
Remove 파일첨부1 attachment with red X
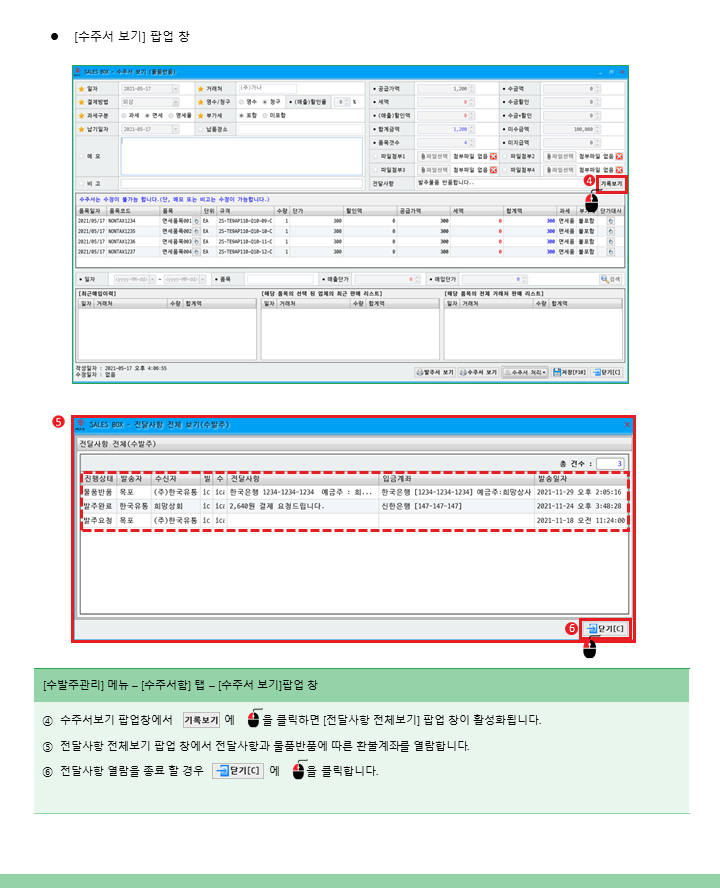[493, 156]
